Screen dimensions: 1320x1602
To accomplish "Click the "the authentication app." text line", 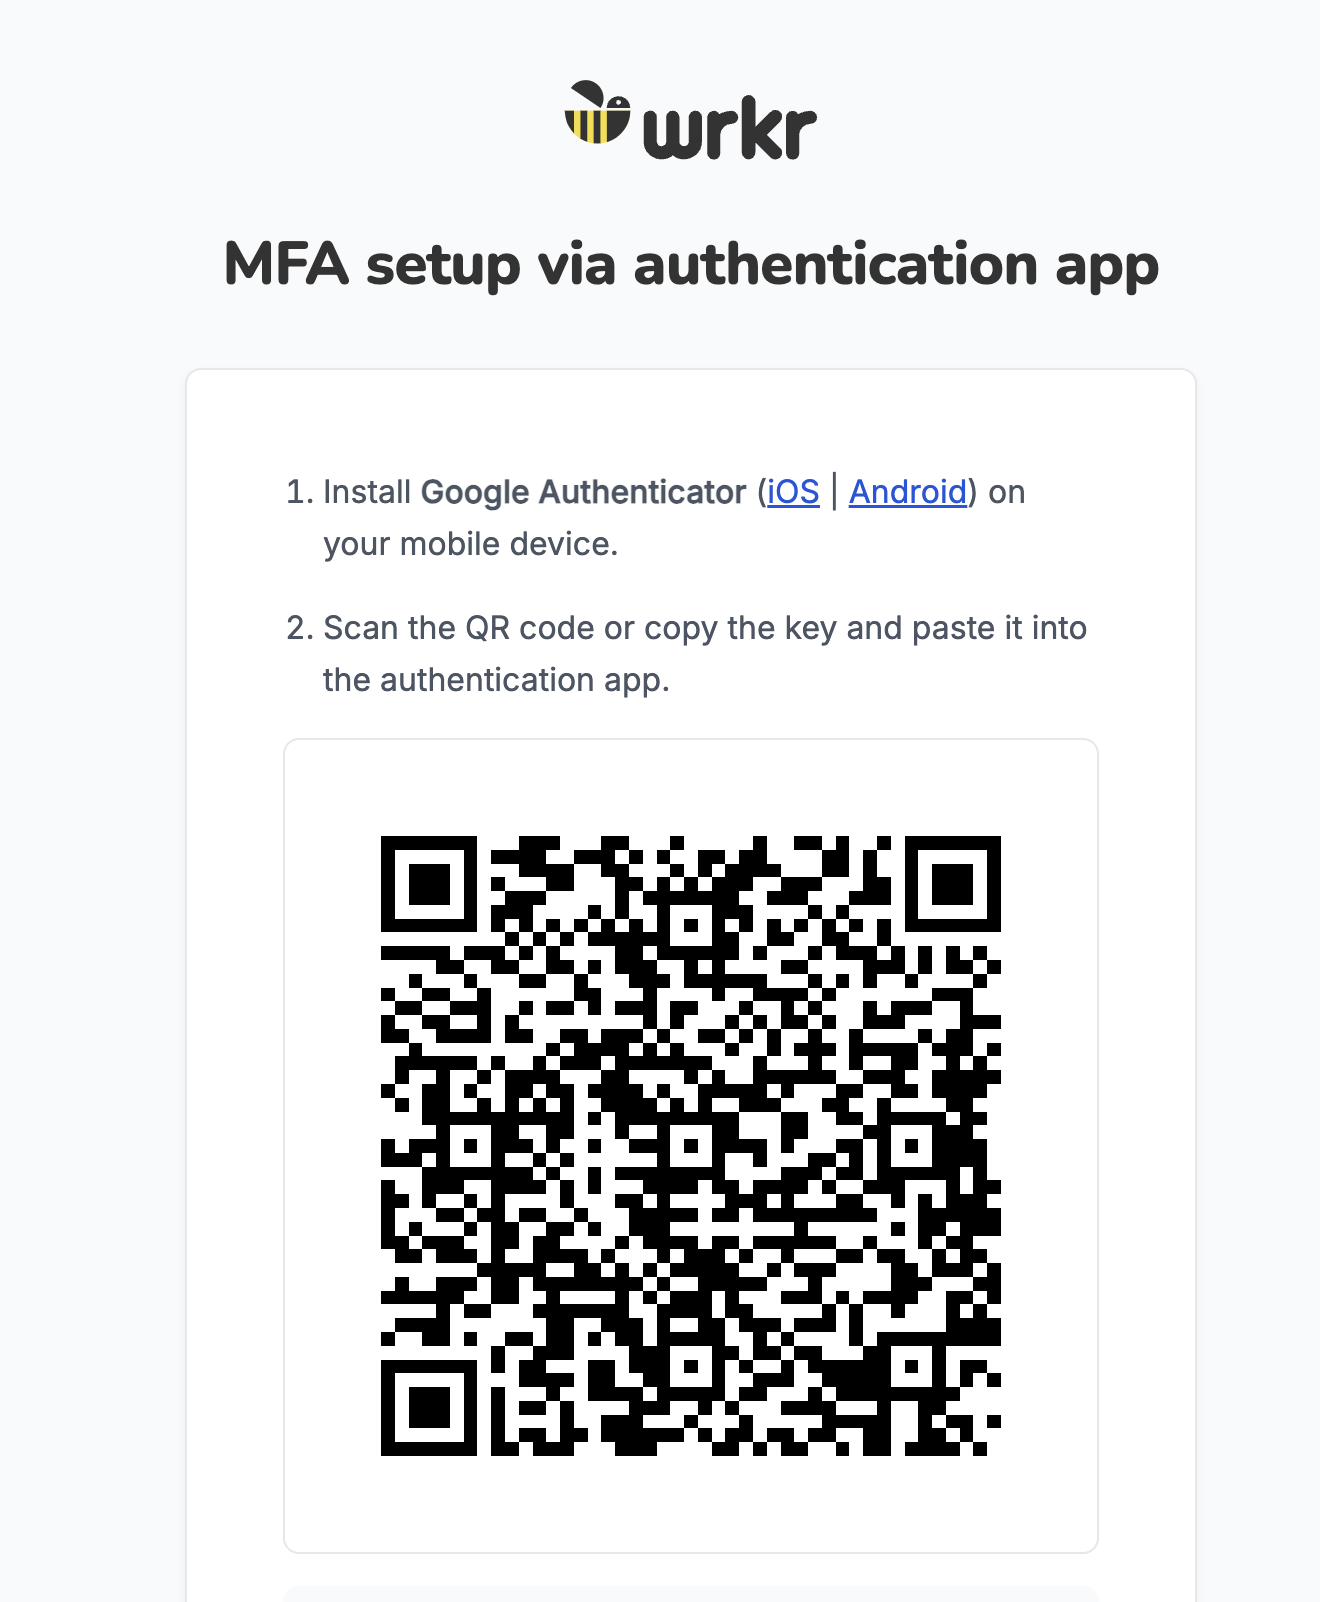I will [496, 680].
